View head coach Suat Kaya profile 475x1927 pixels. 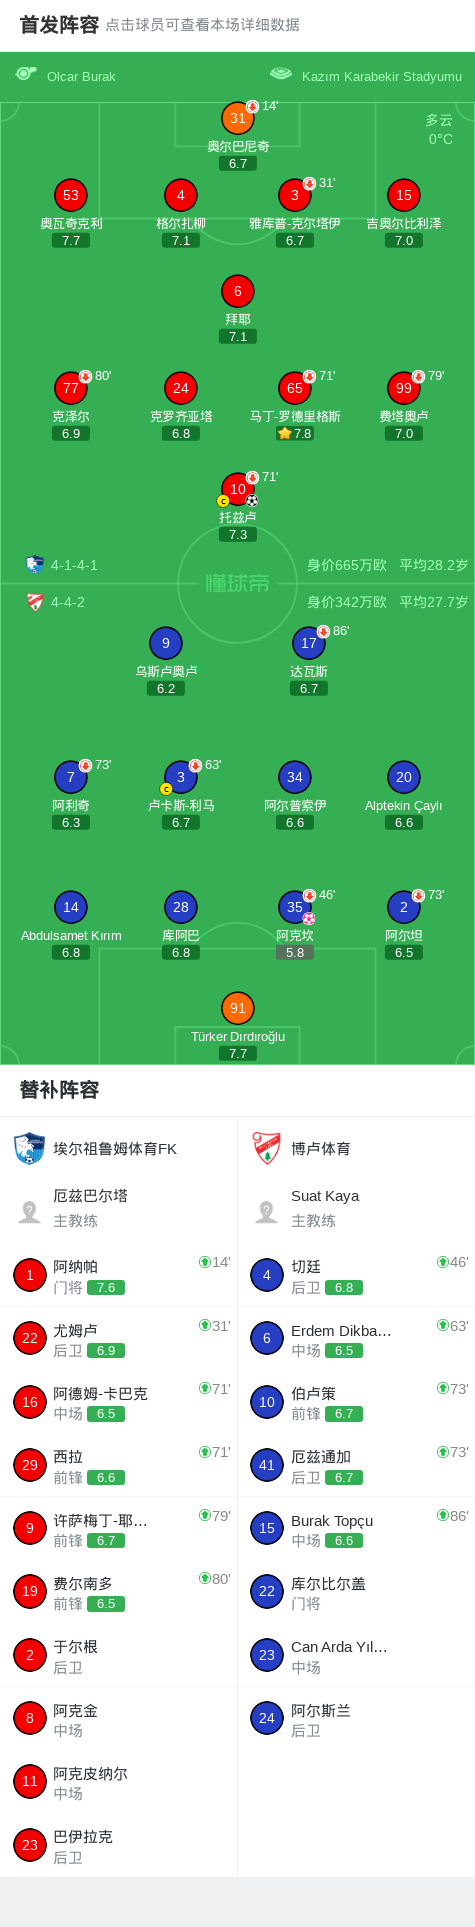pyautogui.click(x=356, y=1208)
